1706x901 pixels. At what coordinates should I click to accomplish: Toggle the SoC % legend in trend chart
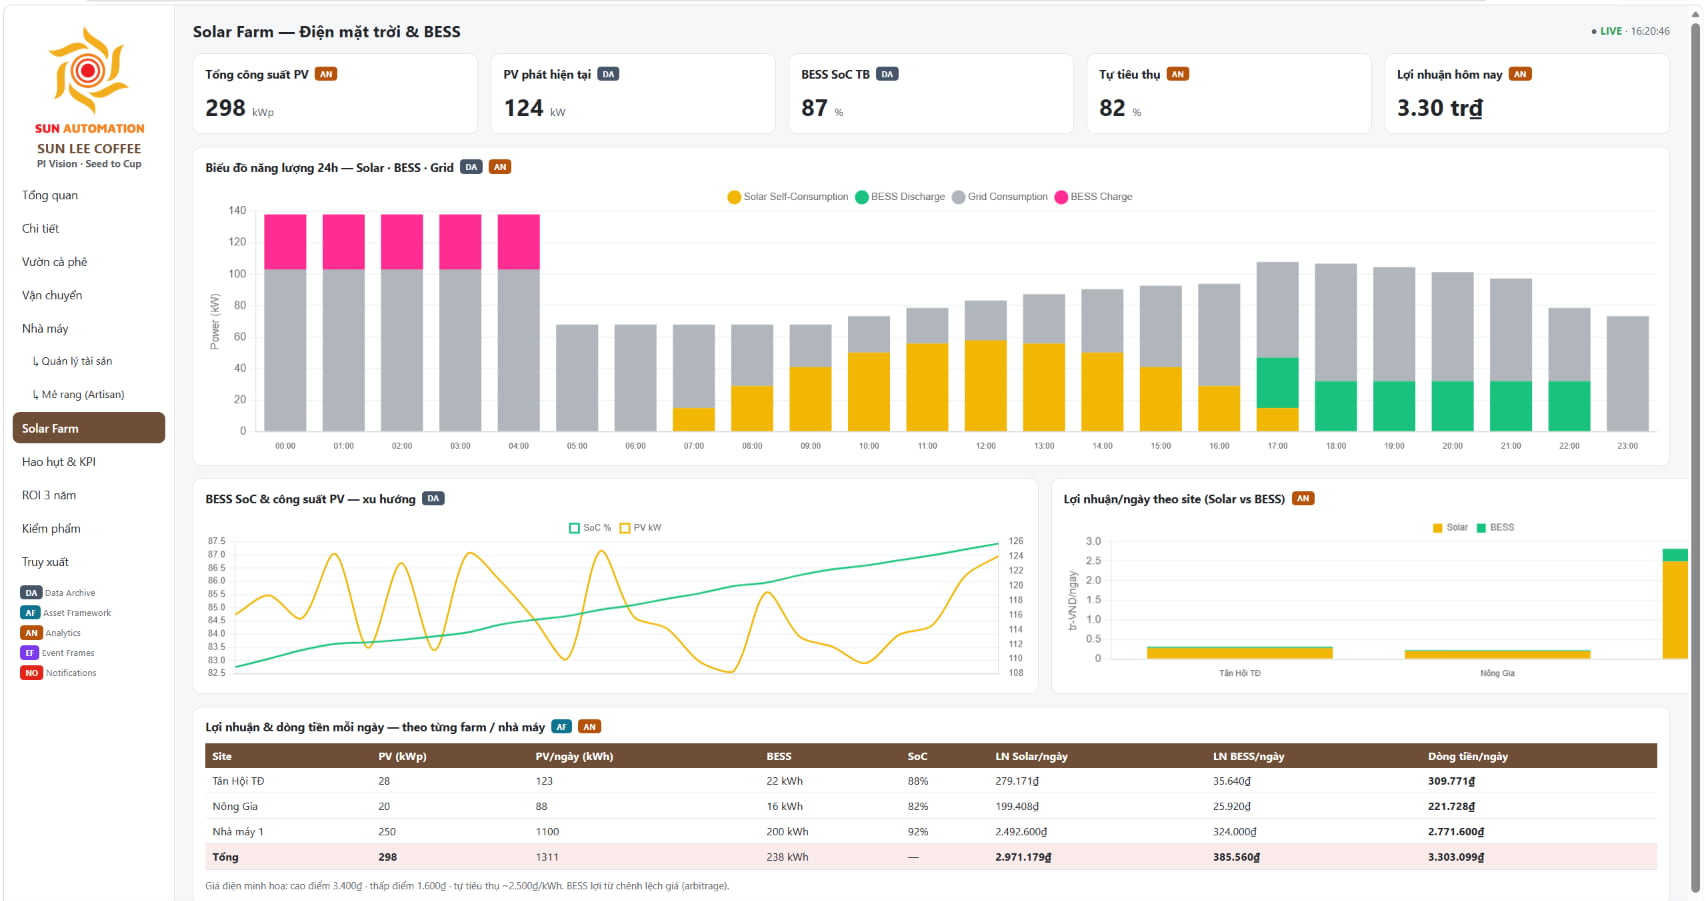click(590, 528)
